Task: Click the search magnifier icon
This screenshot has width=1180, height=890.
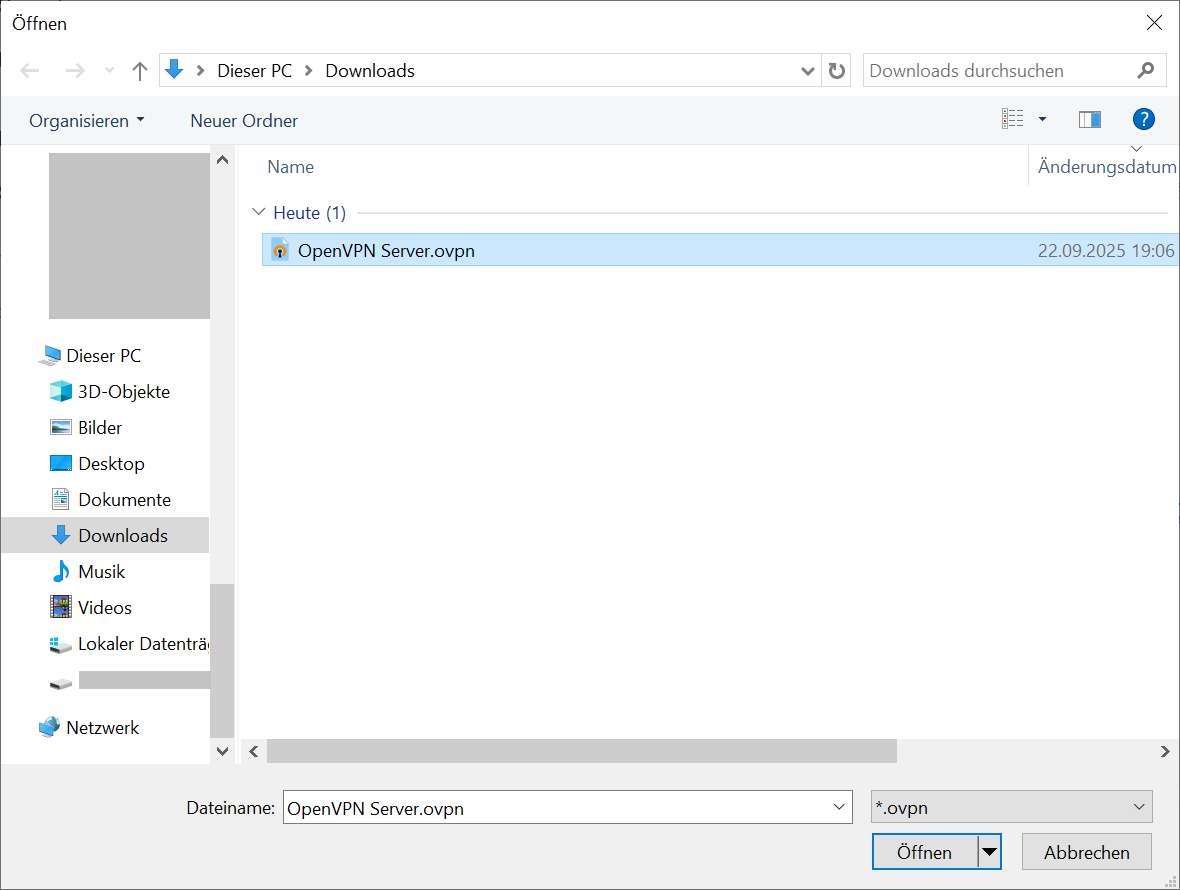Action: (x=1145, y=71)
